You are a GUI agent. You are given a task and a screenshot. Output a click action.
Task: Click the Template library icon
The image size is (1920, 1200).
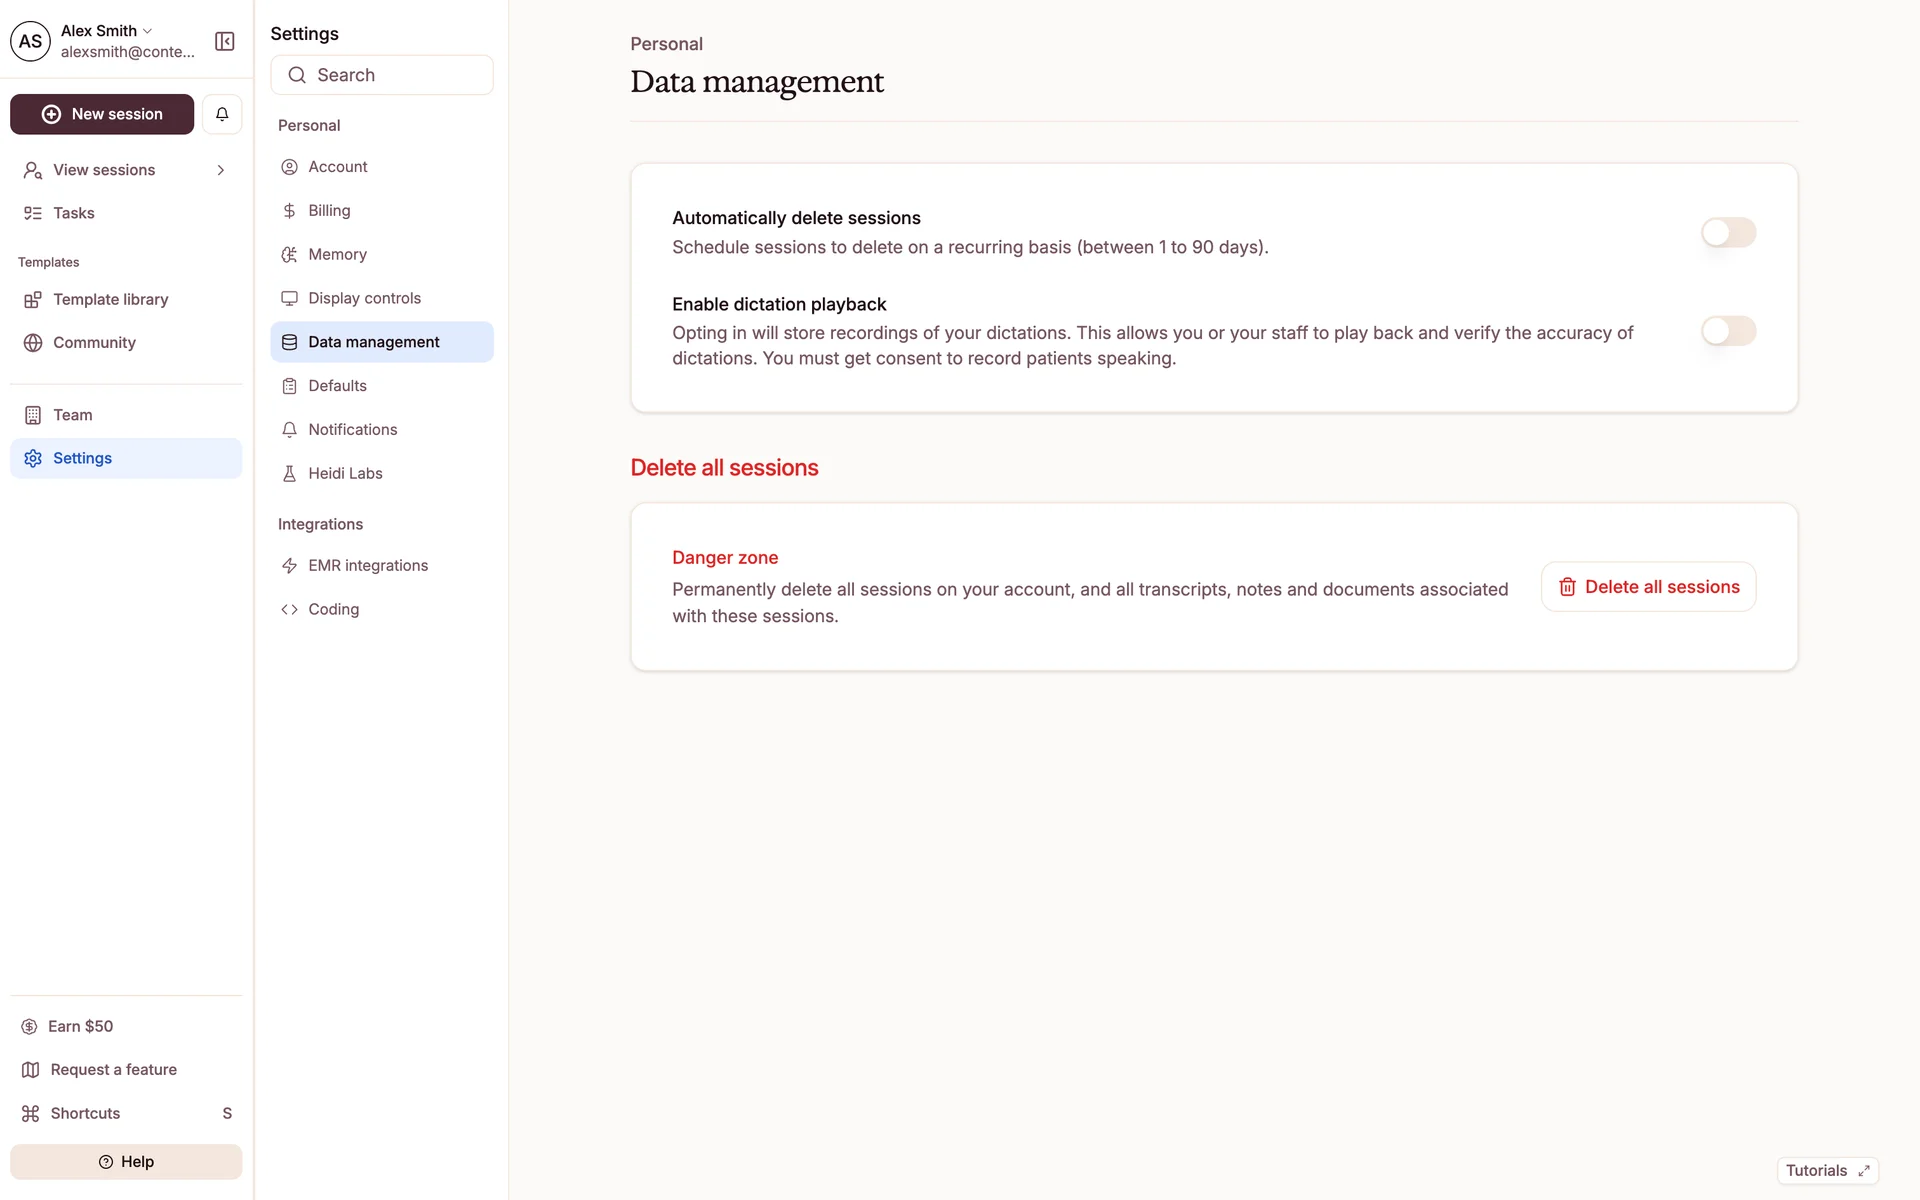33,299
